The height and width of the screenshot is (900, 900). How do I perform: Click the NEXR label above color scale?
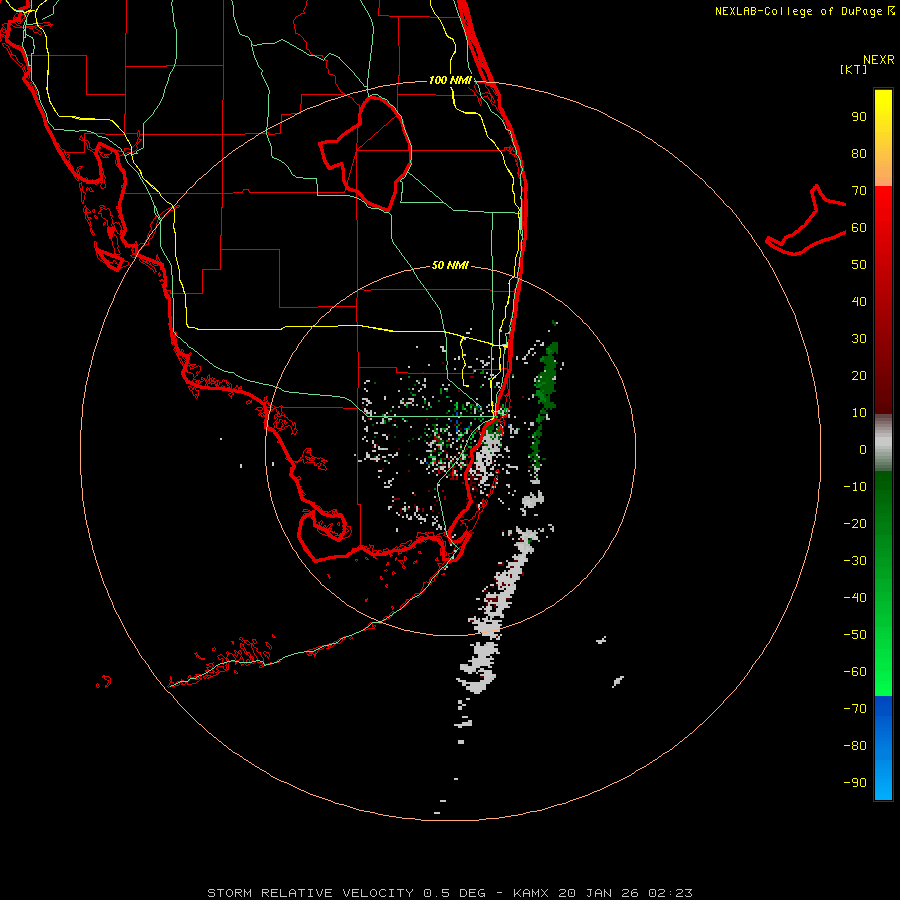click(879, 60)
